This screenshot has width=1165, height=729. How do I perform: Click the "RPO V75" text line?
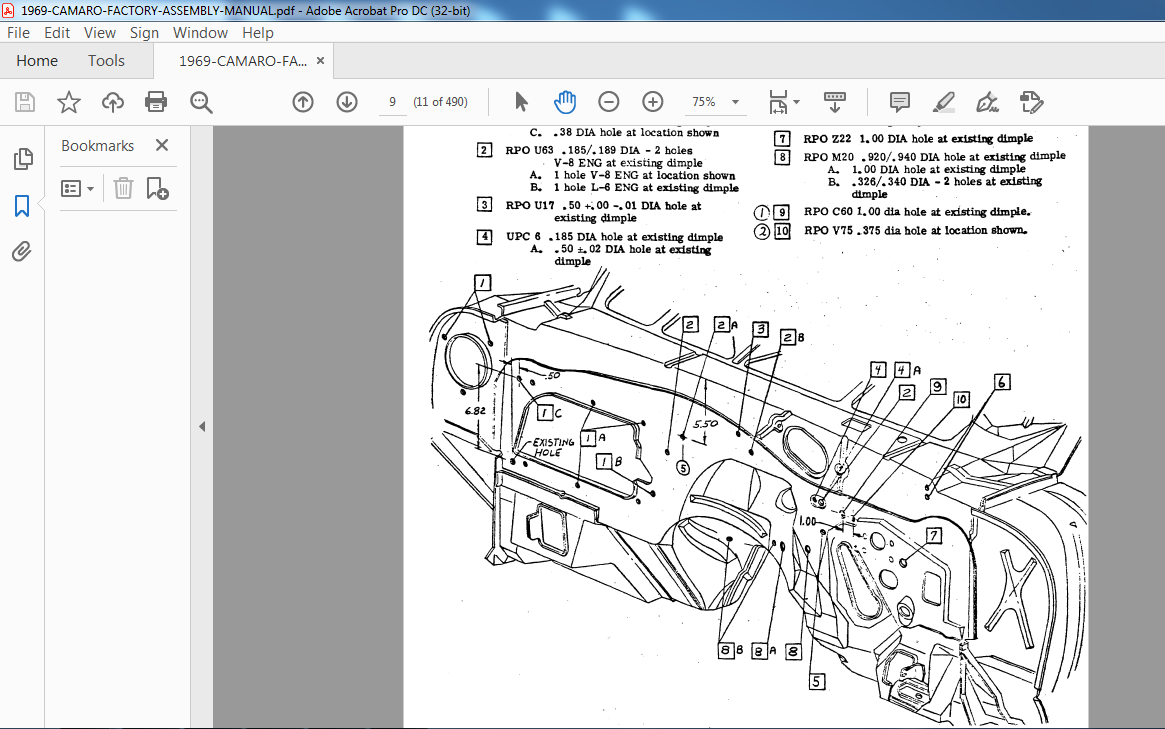(915, 230)
